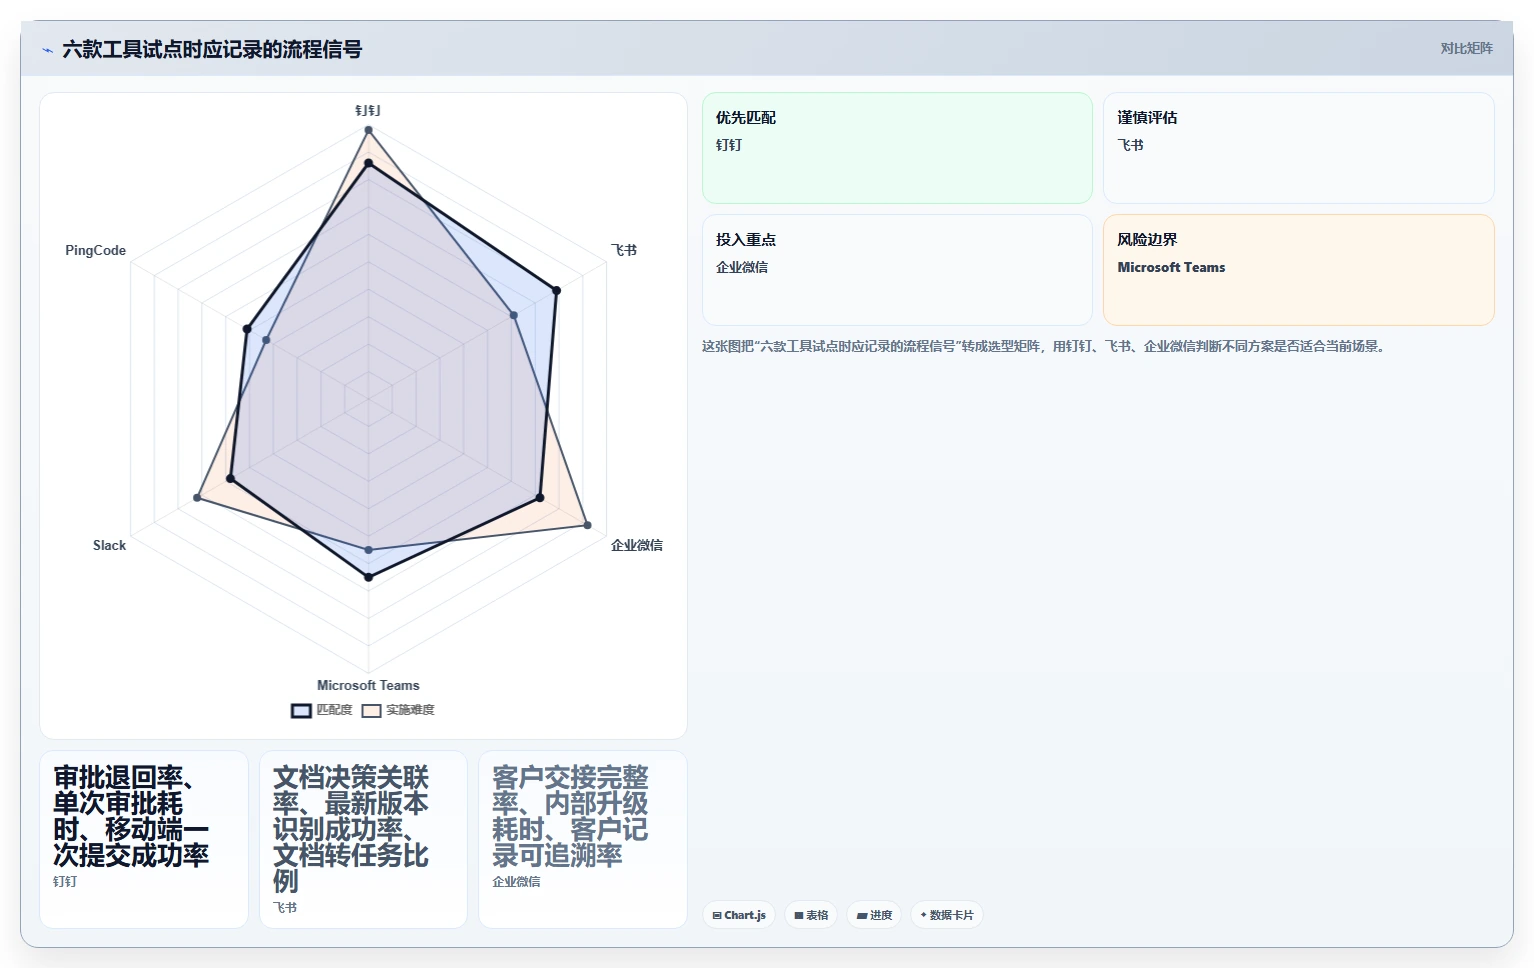Select the 优先匹配 钉钉 card
Viewport: 1534px width, 968px height.
point(897,148)
